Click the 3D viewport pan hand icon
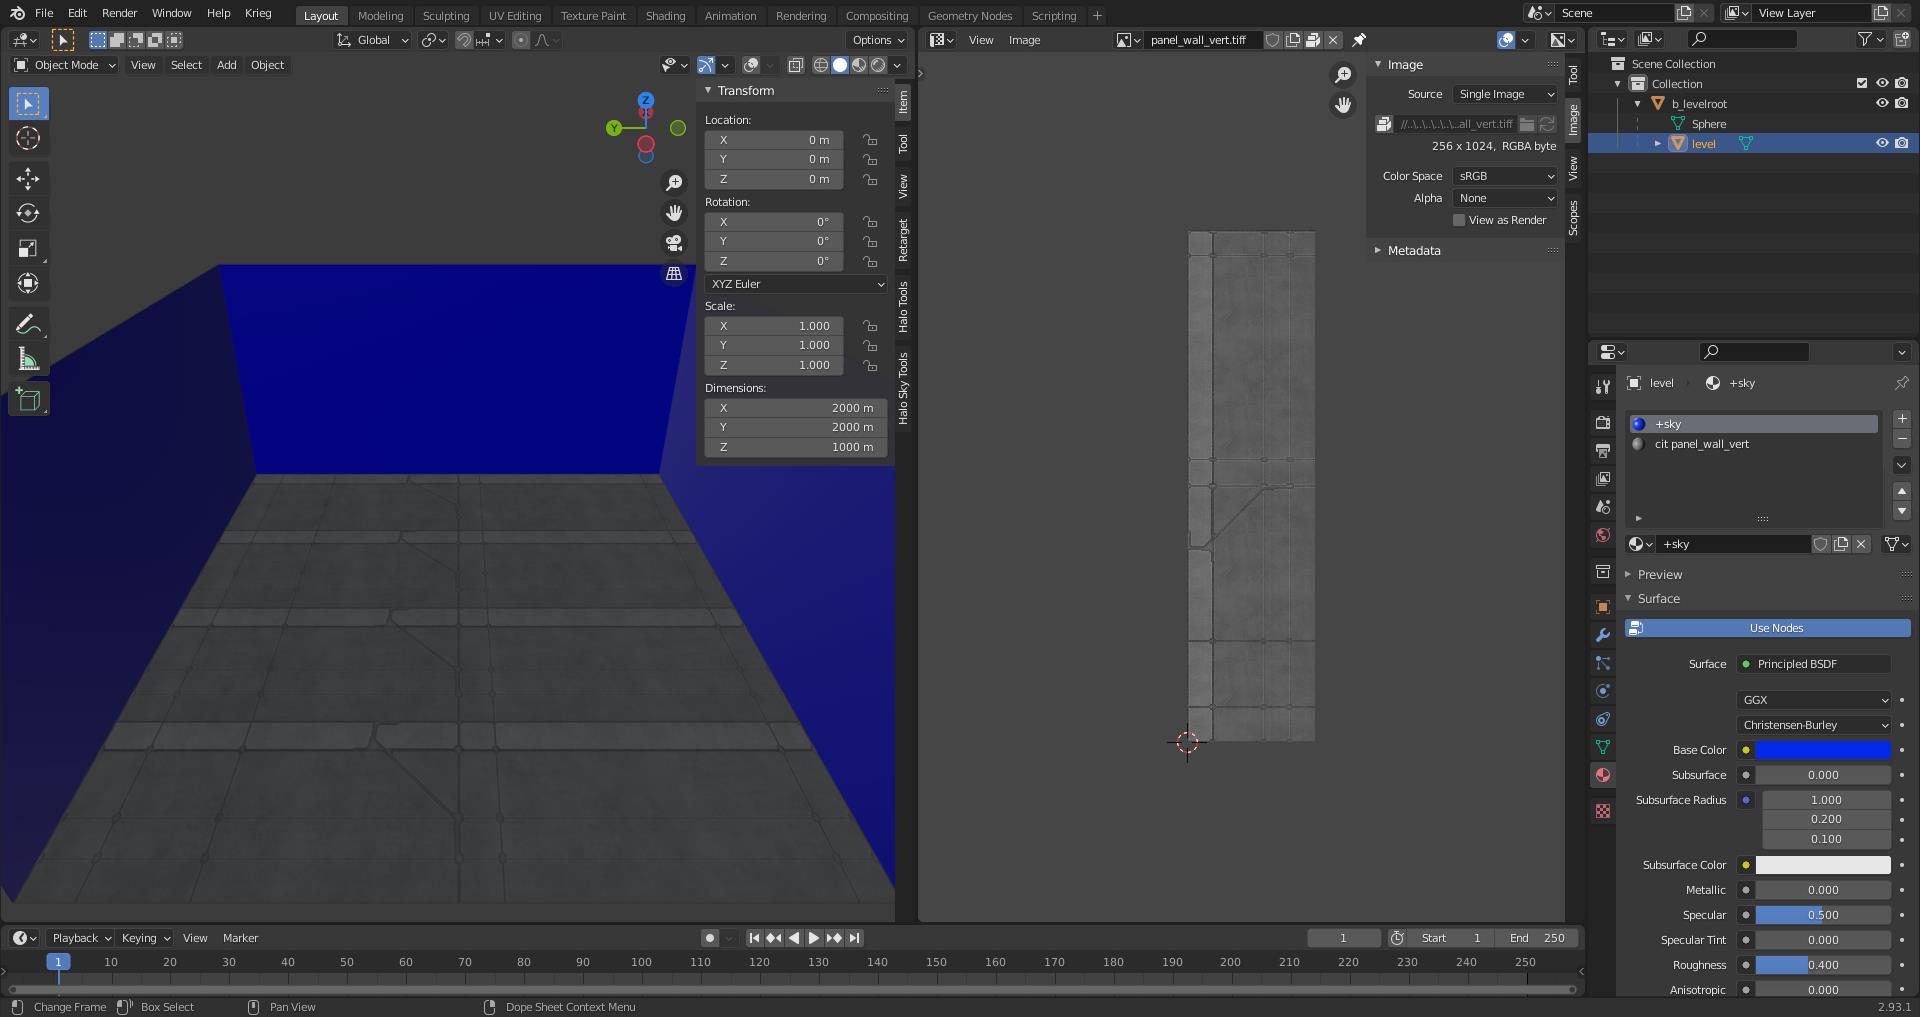 pyautogui.click(x=674, y=213)
